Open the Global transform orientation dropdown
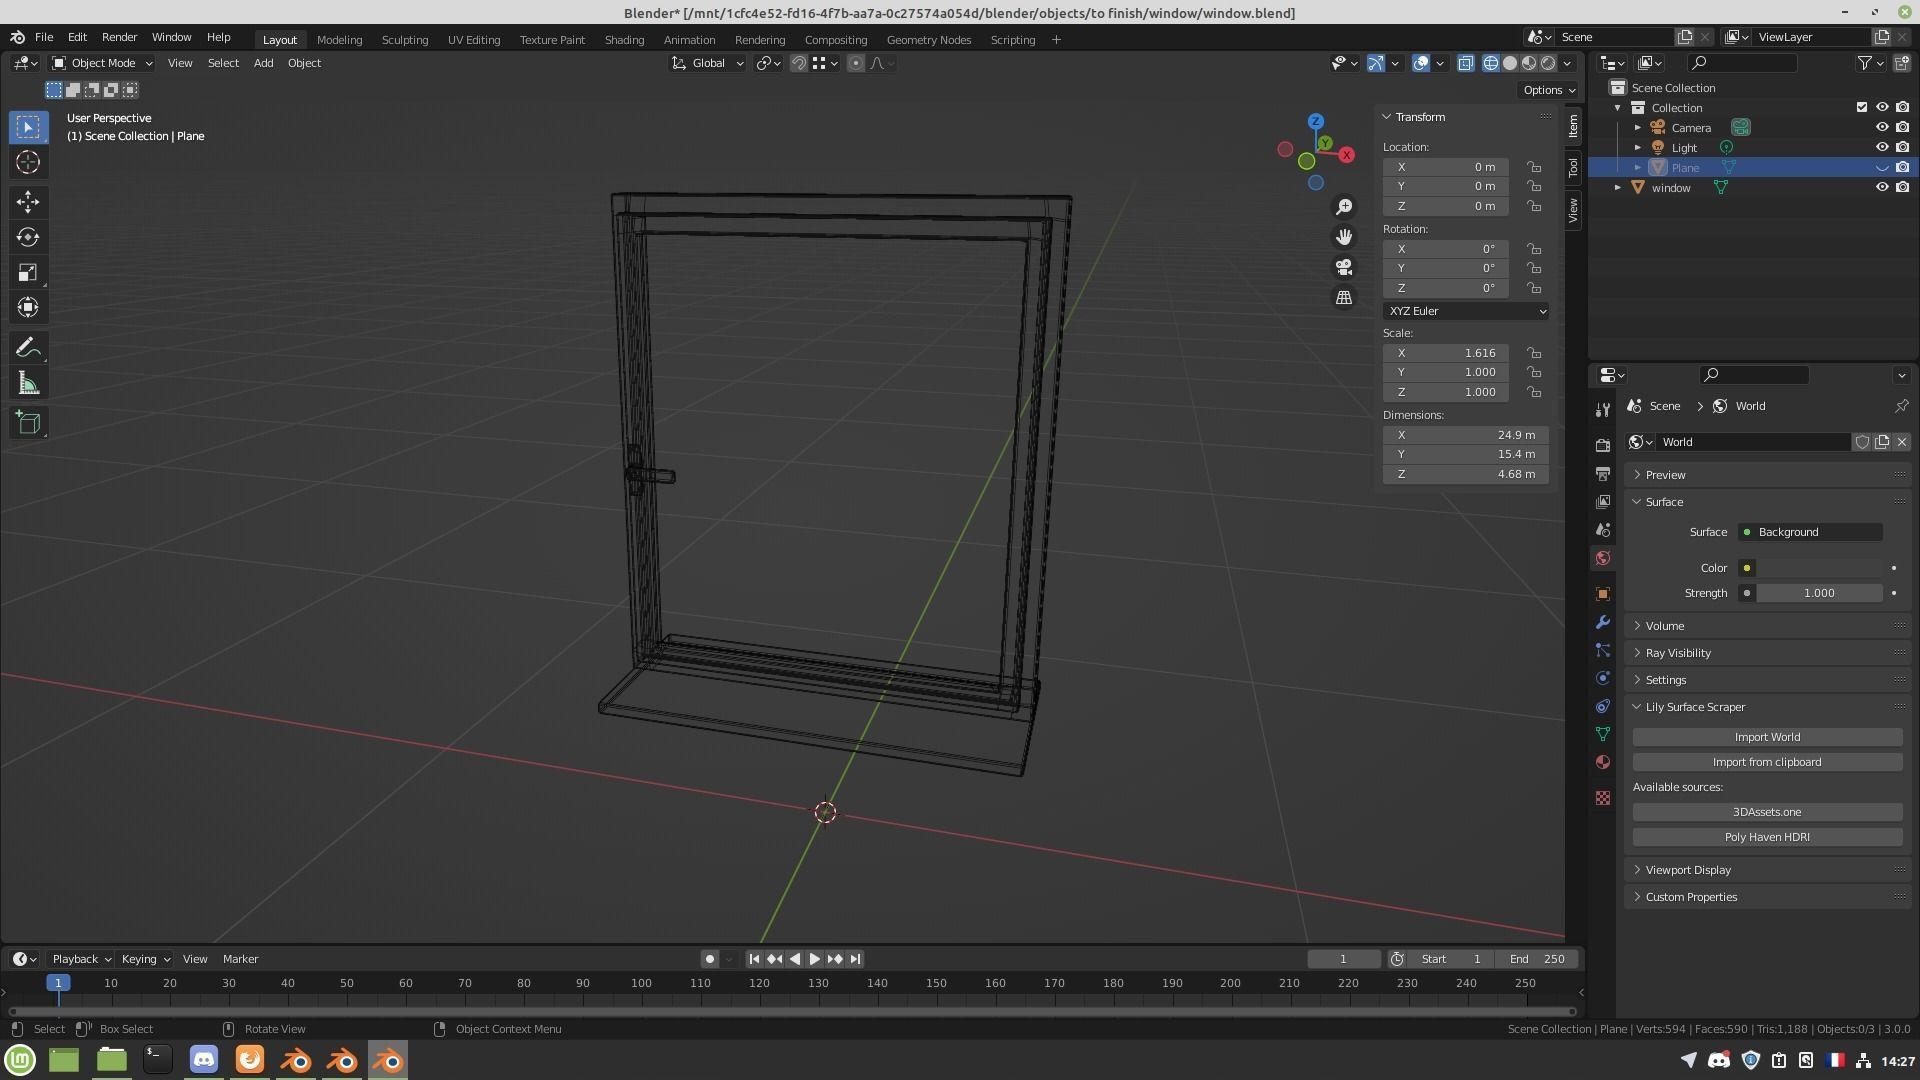Image resolution: width=1920 pixels, height=1080 pixels. coord(707,63)
